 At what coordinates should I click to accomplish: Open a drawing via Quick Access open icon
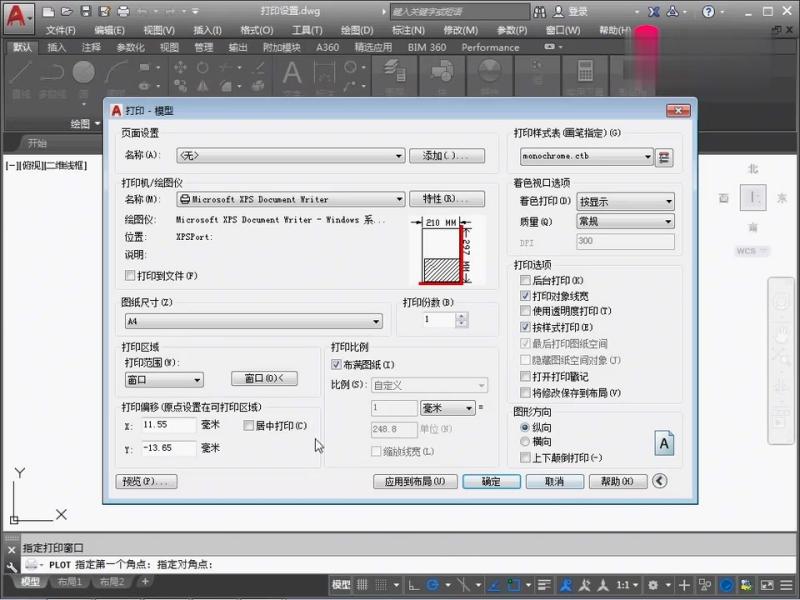point(66,11)
